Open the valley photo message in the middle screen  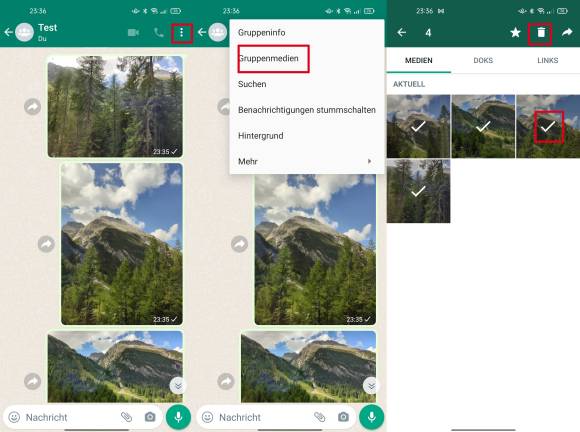pyautogui.click(x=308, y=367)
